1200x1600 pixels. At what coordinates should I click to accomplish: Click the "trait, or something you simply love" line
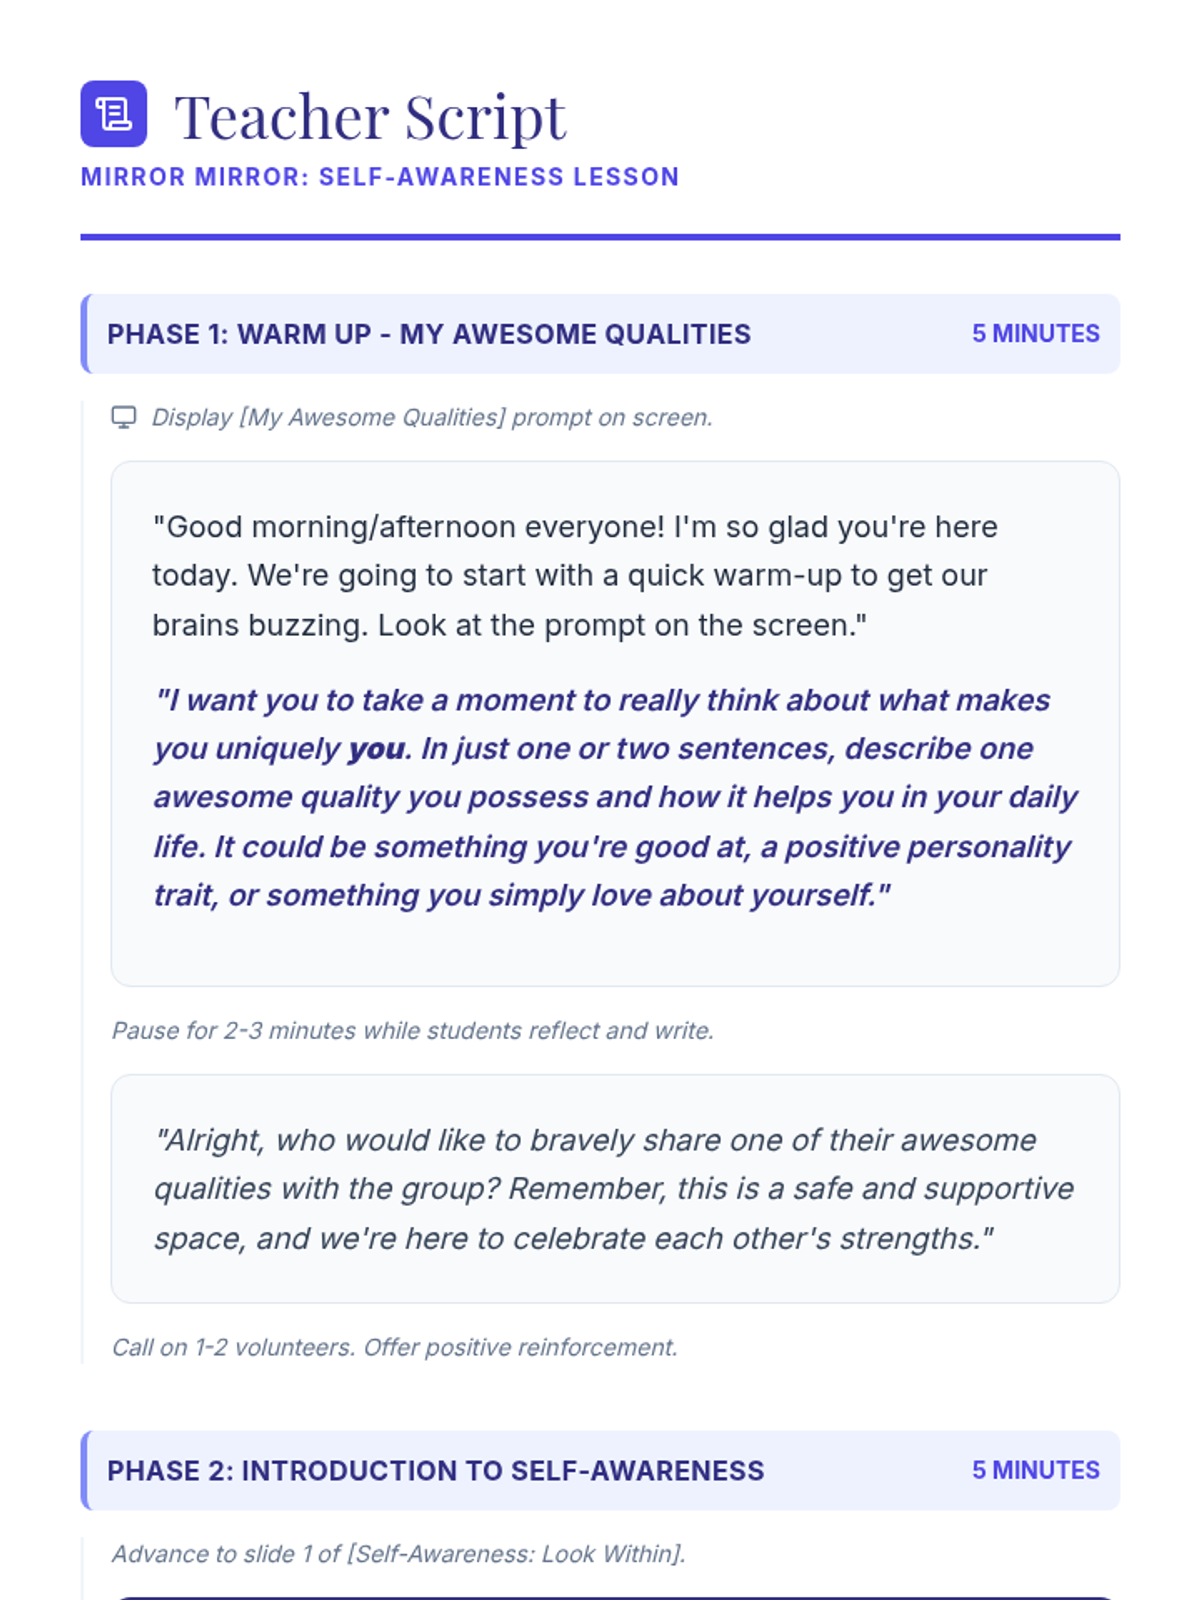521,895
